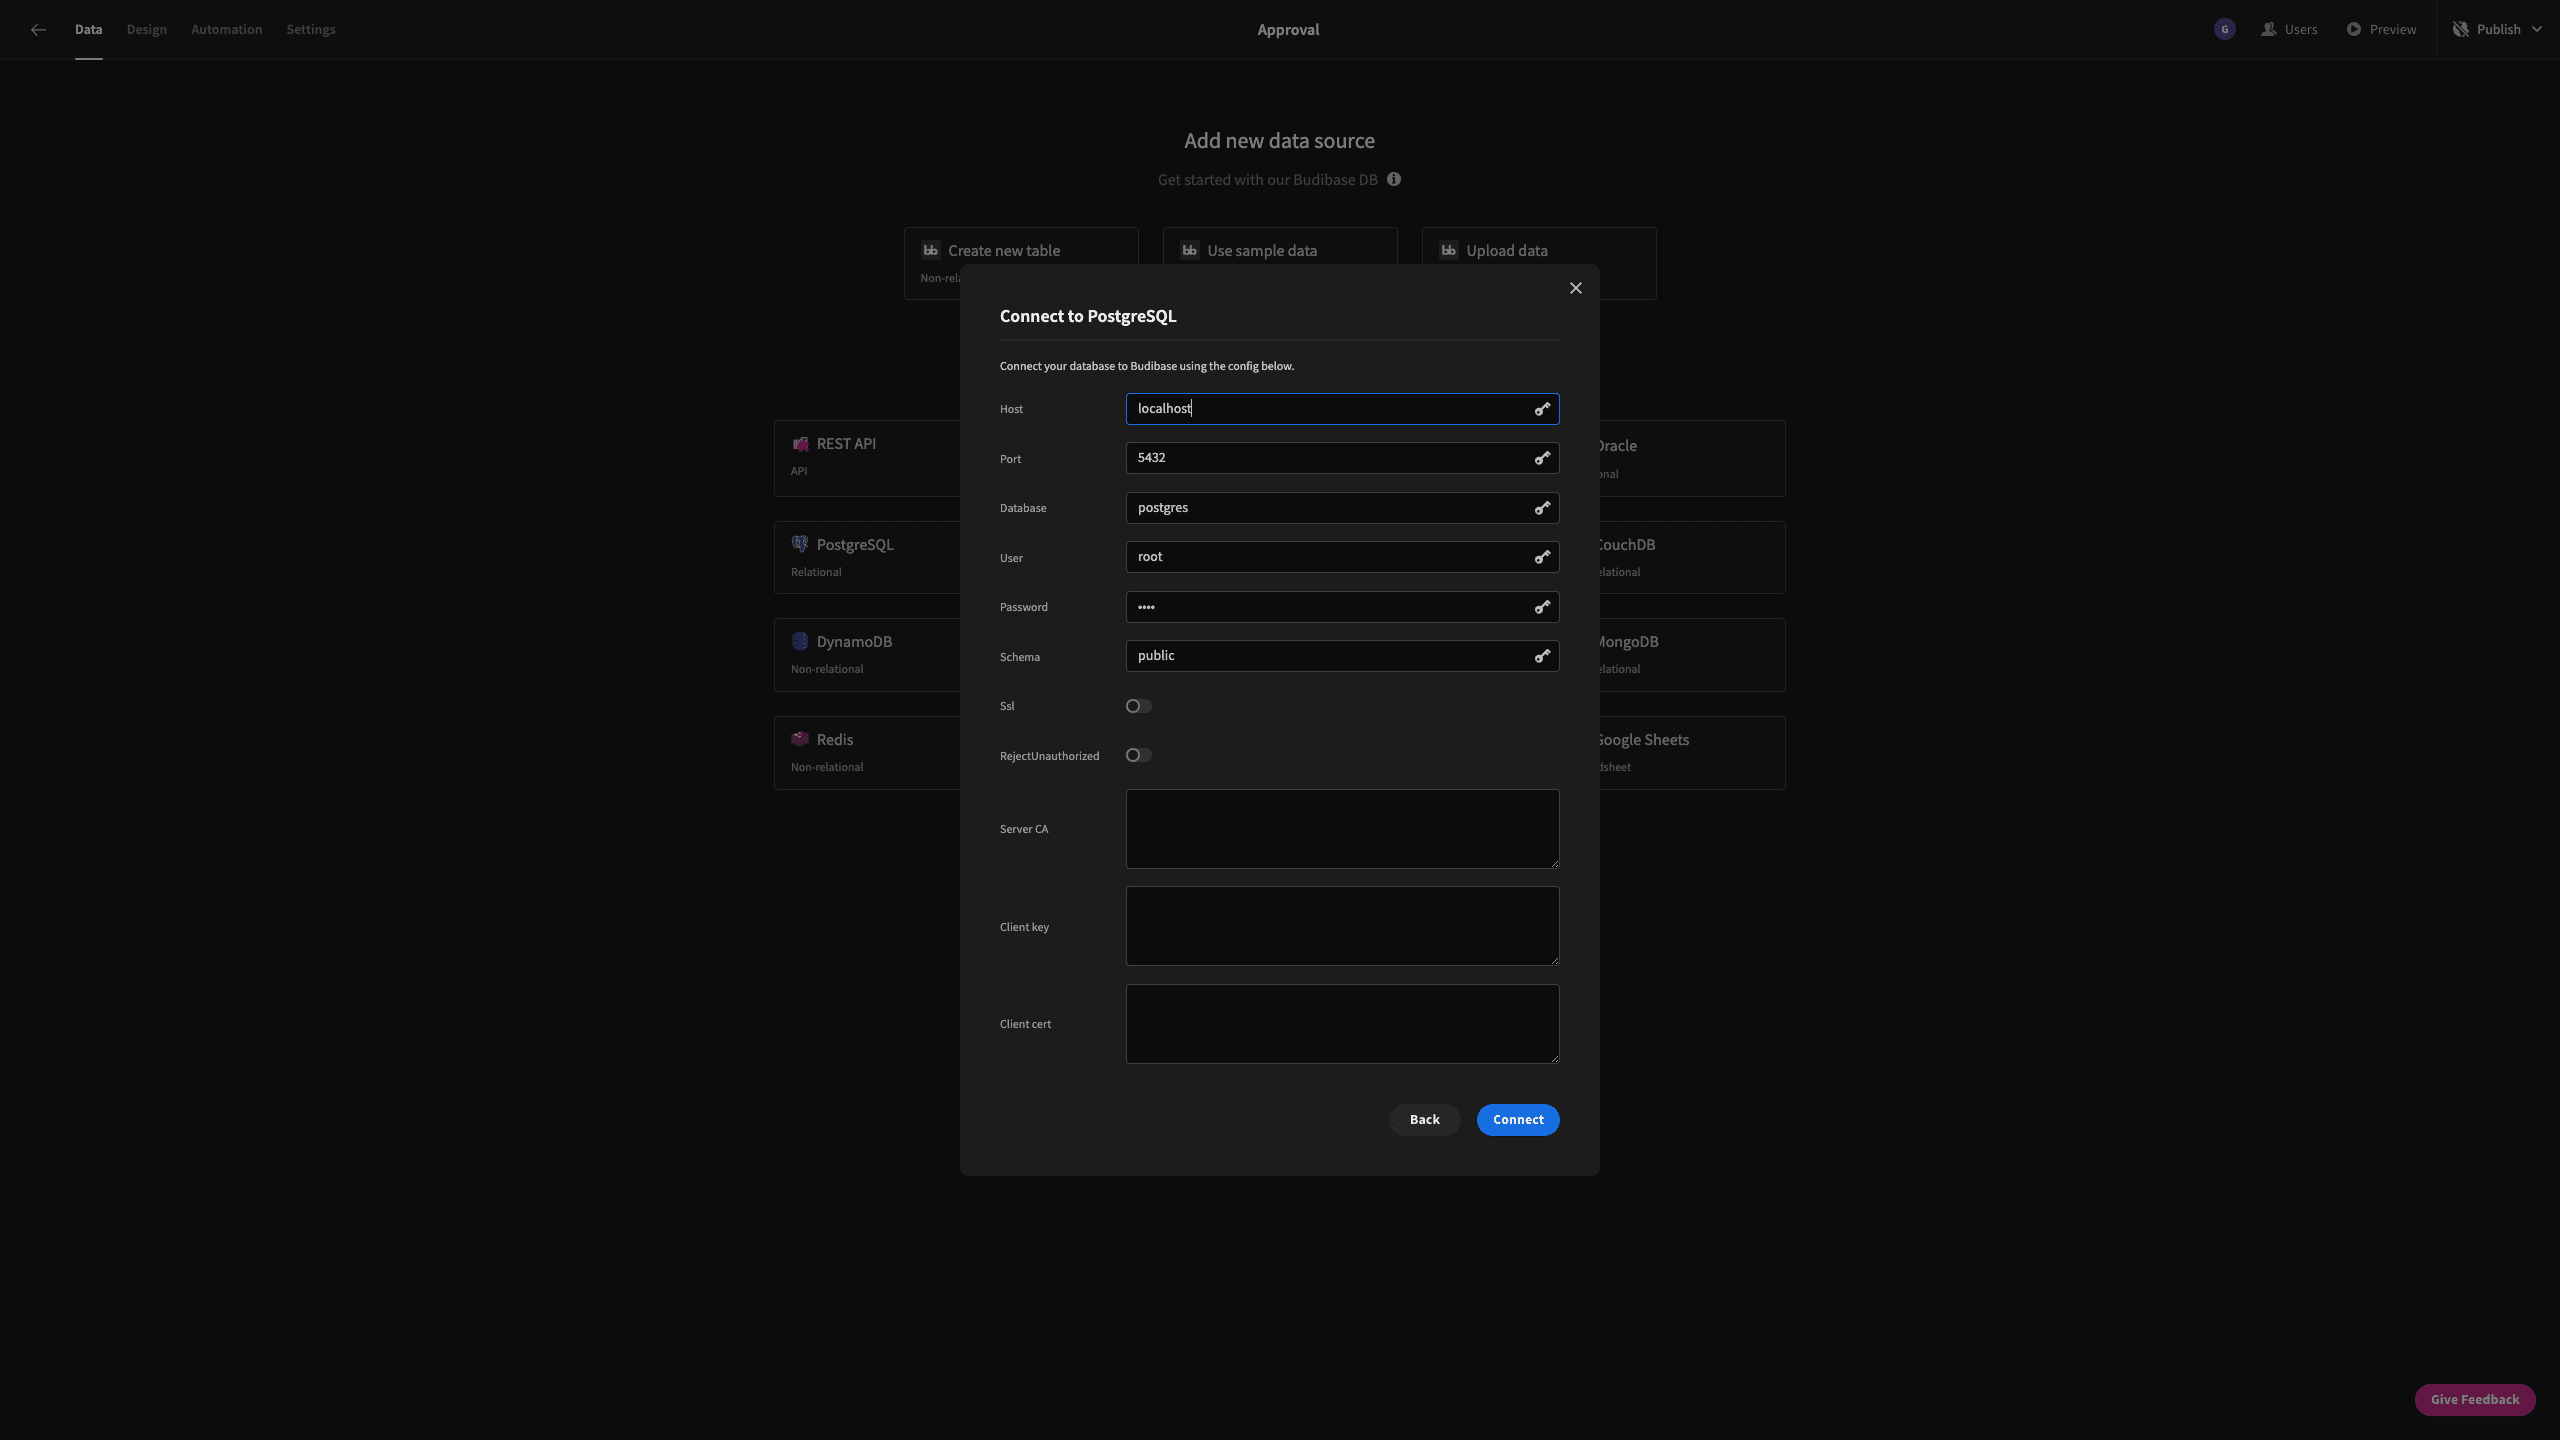This screenshot has height=1440, width=2560.
Task: Enable the RejectUnauthorized toggle
Action: point(1138,755)
